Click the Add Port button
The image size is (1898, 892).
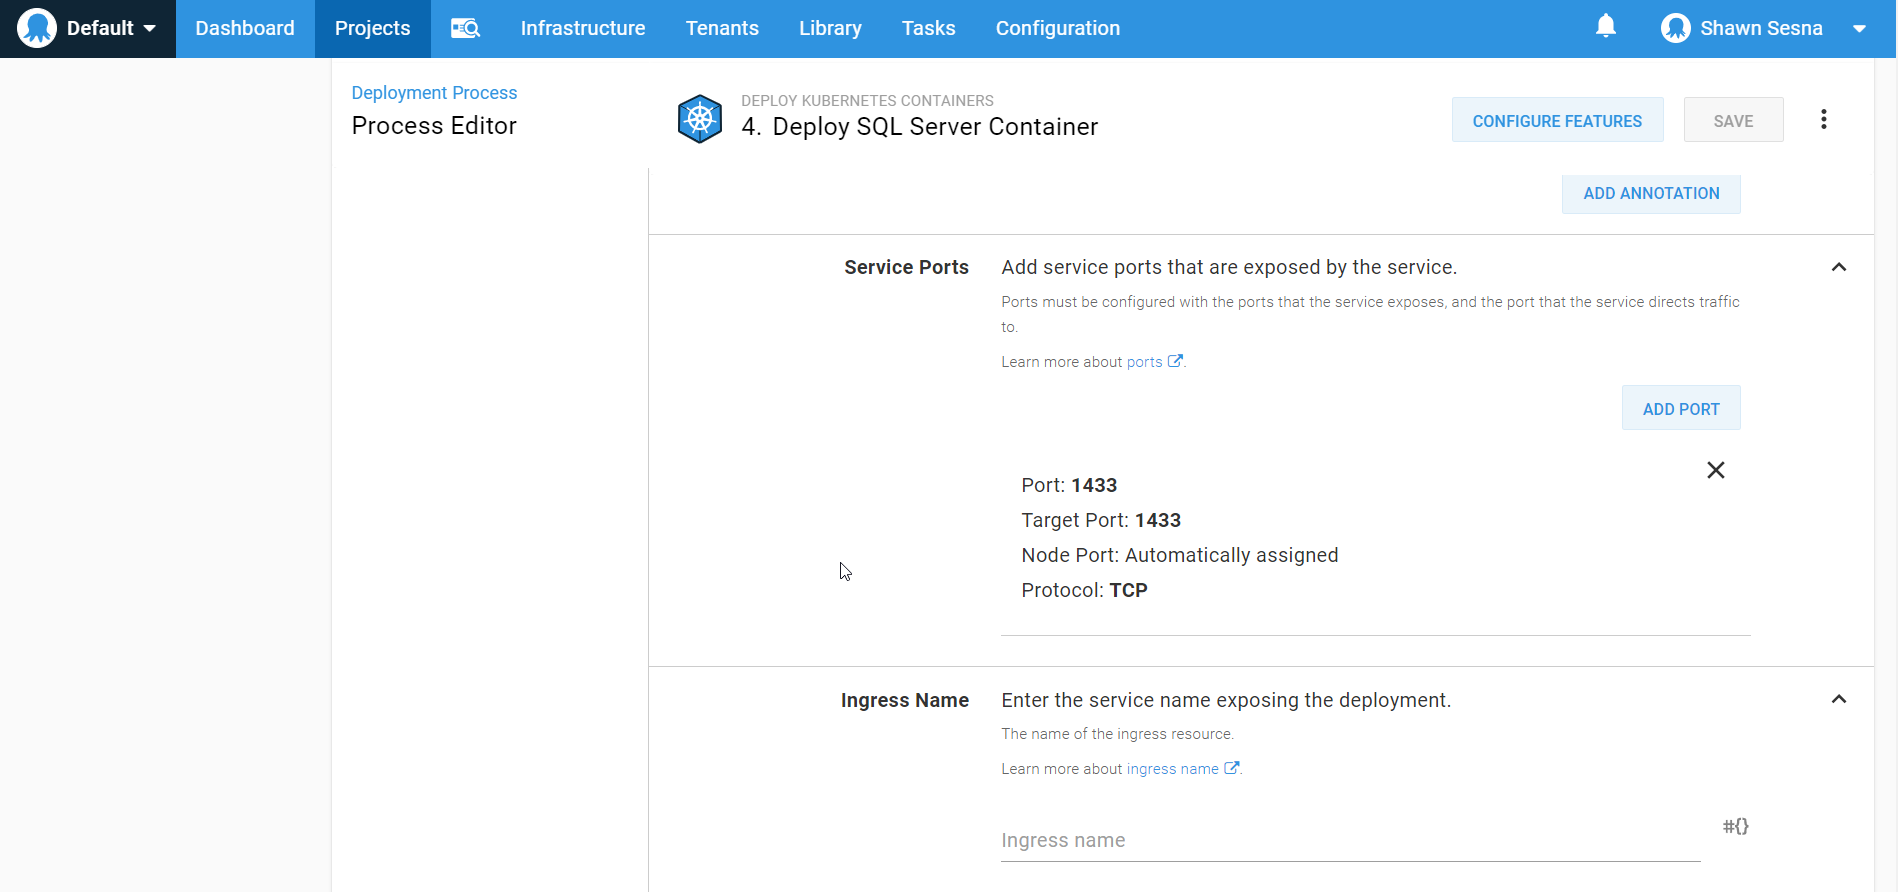click(x=1680, y=408)
